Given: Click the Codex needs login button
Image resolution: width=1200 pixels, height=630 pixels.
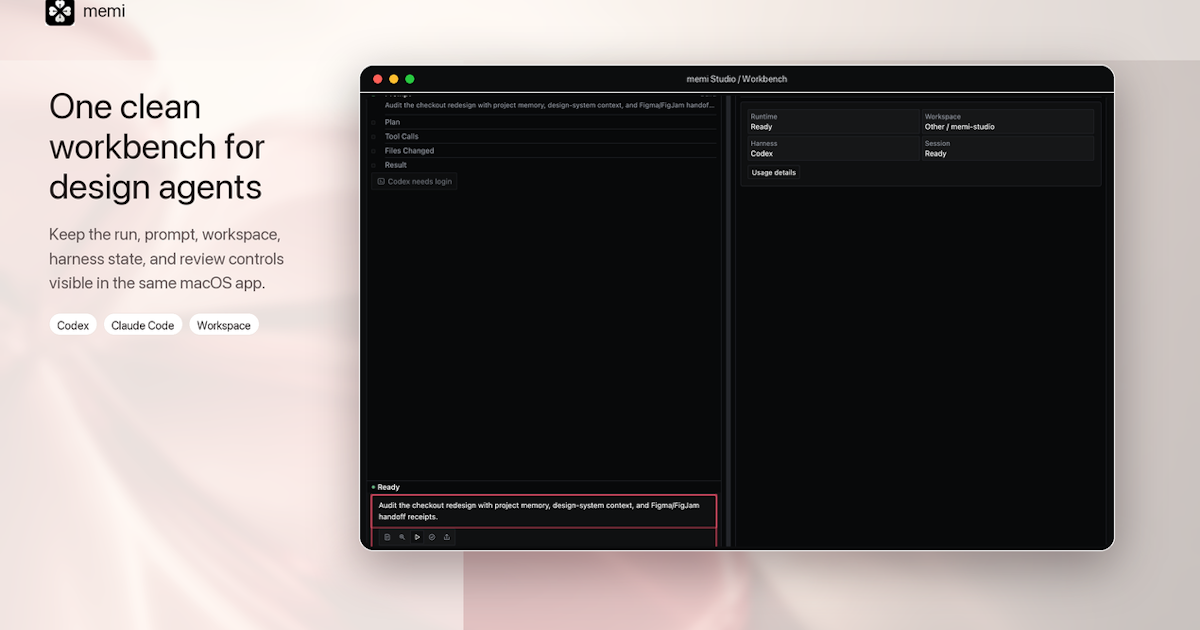Looking at the screenshot, I should pos(414,181).
